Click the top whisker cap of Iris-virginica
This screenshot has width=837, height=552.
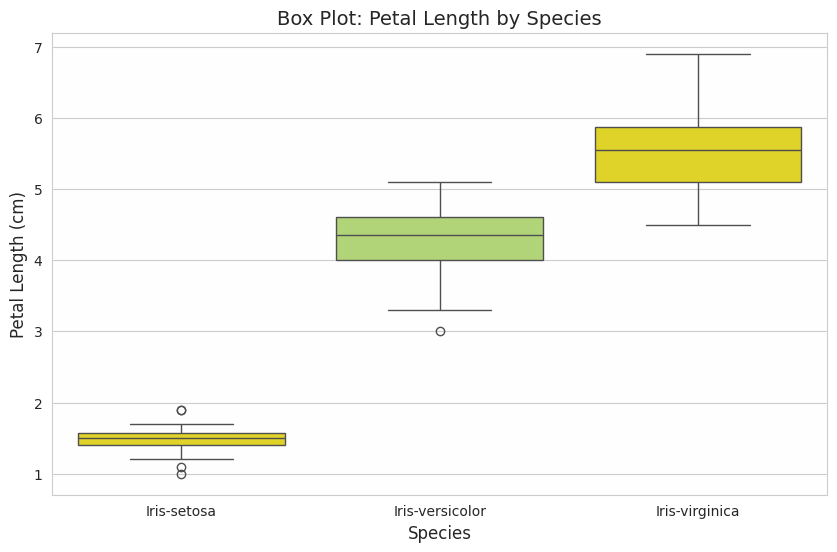coord(698,54)
